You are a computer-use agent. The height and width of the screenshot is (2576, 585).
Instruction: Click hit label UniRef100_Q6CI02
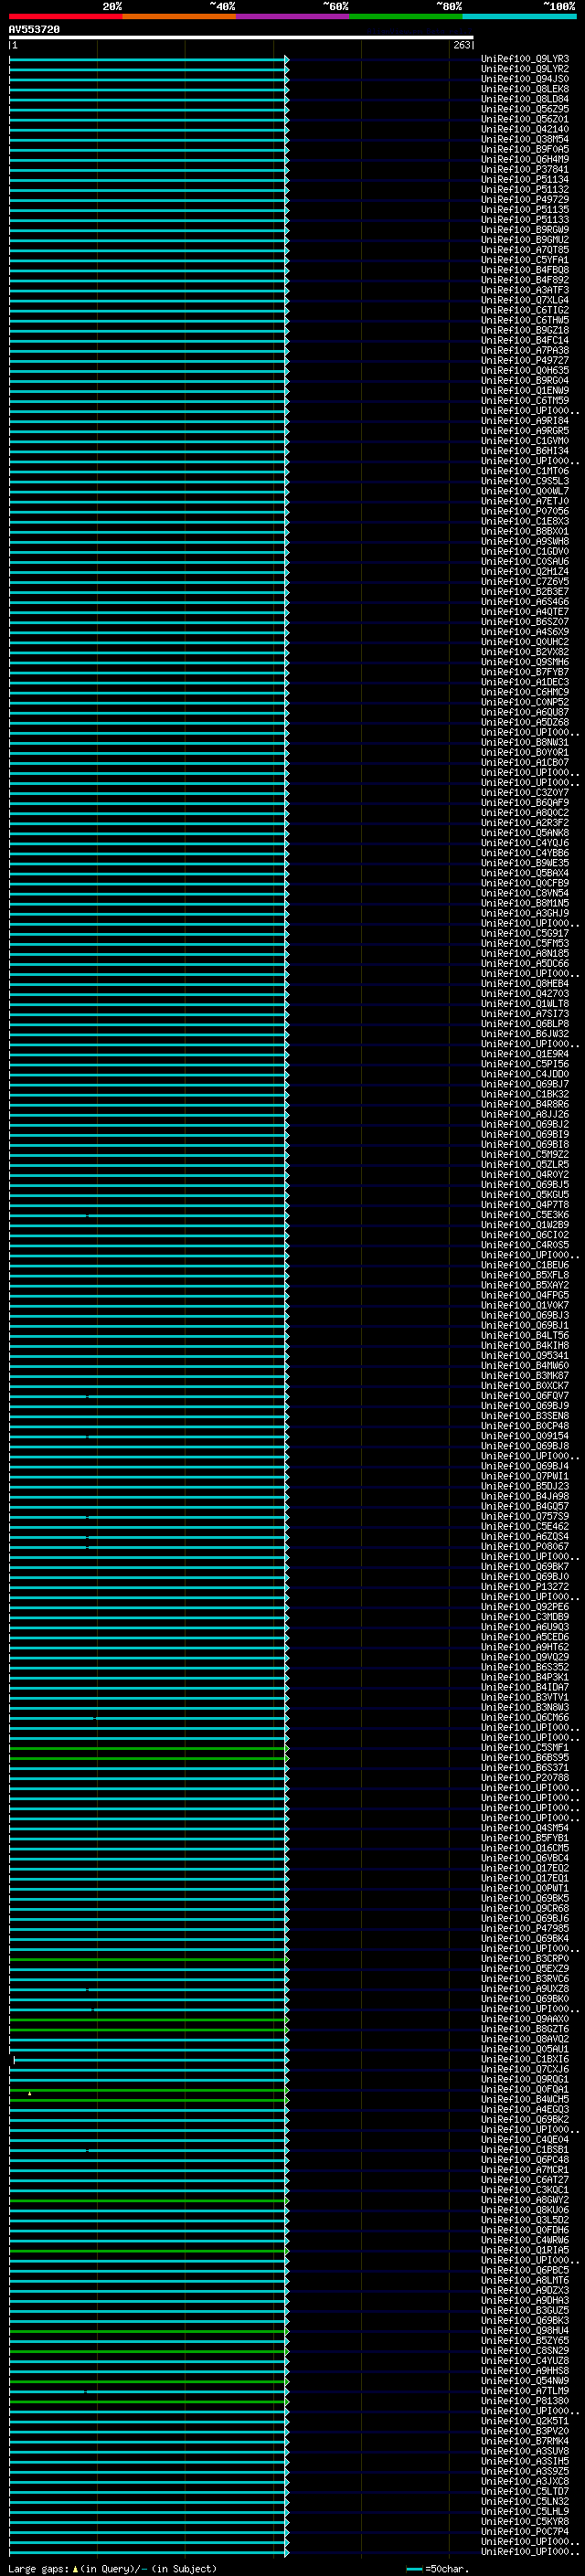pos(525,1235)
